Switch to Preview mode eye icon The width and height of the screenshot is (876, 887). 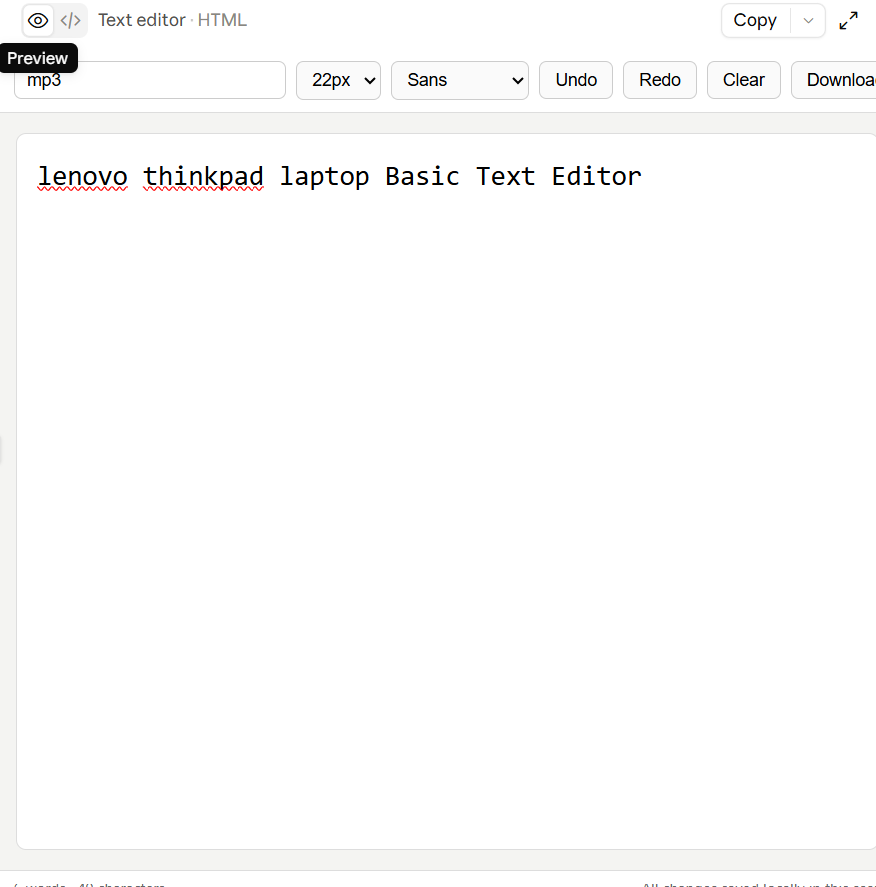click(38, 21)
